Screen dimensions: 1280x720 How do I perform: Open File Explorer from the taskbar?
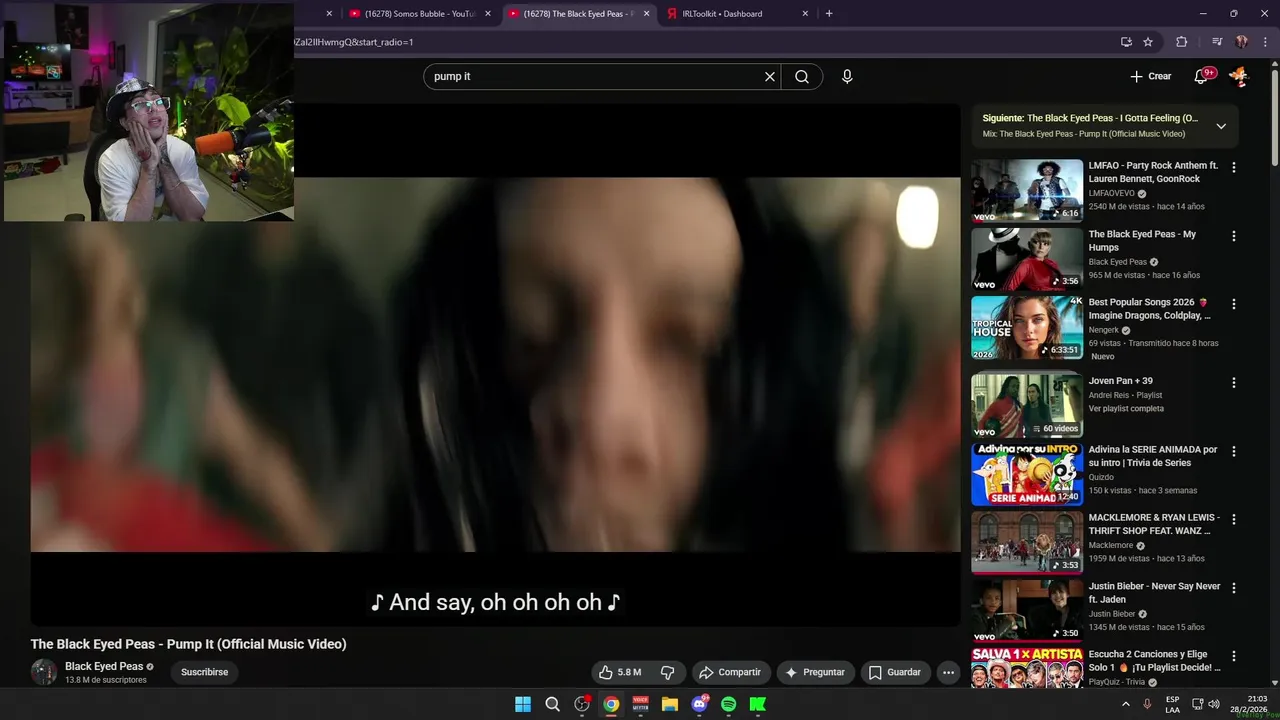click(x=670, y=704)
